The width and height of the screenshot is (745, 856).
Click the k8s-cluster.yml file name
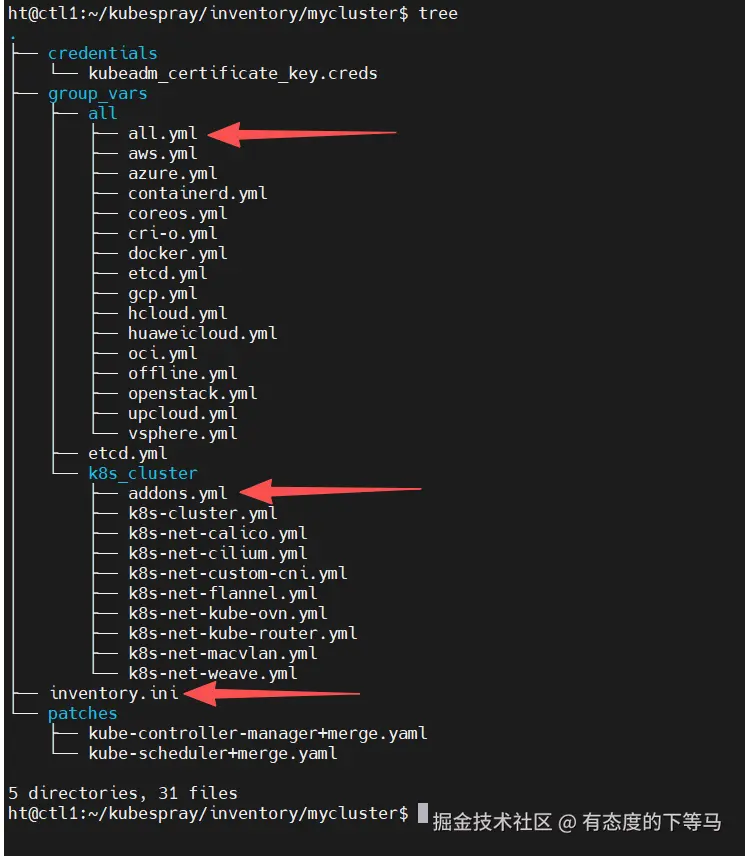click(202, 513)
